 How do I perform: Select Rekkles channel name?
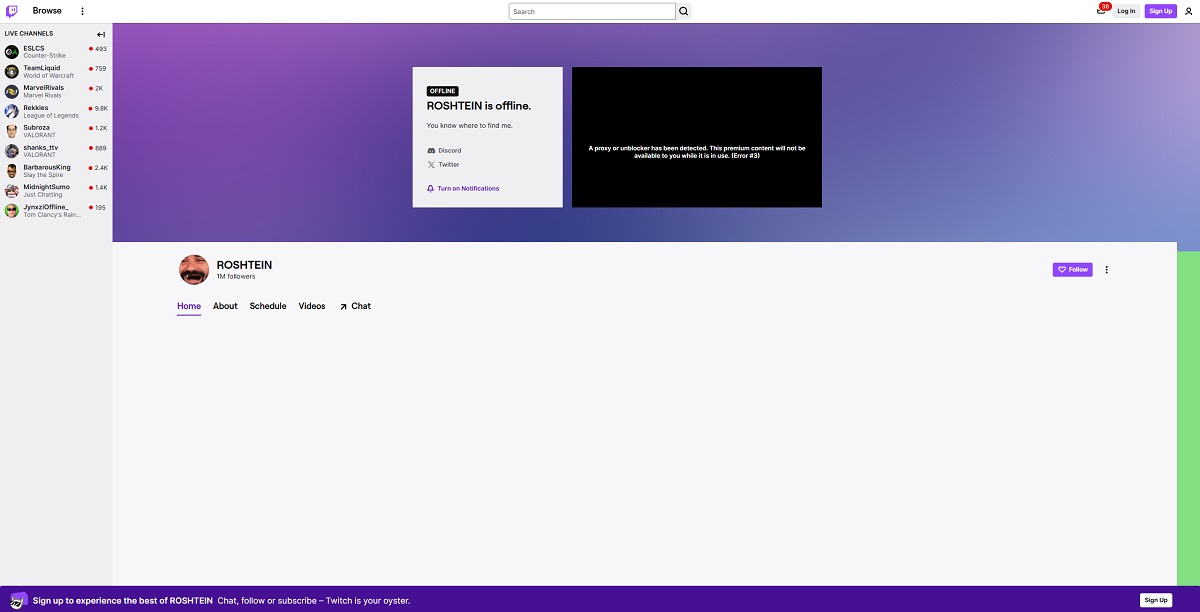point(36,107)
